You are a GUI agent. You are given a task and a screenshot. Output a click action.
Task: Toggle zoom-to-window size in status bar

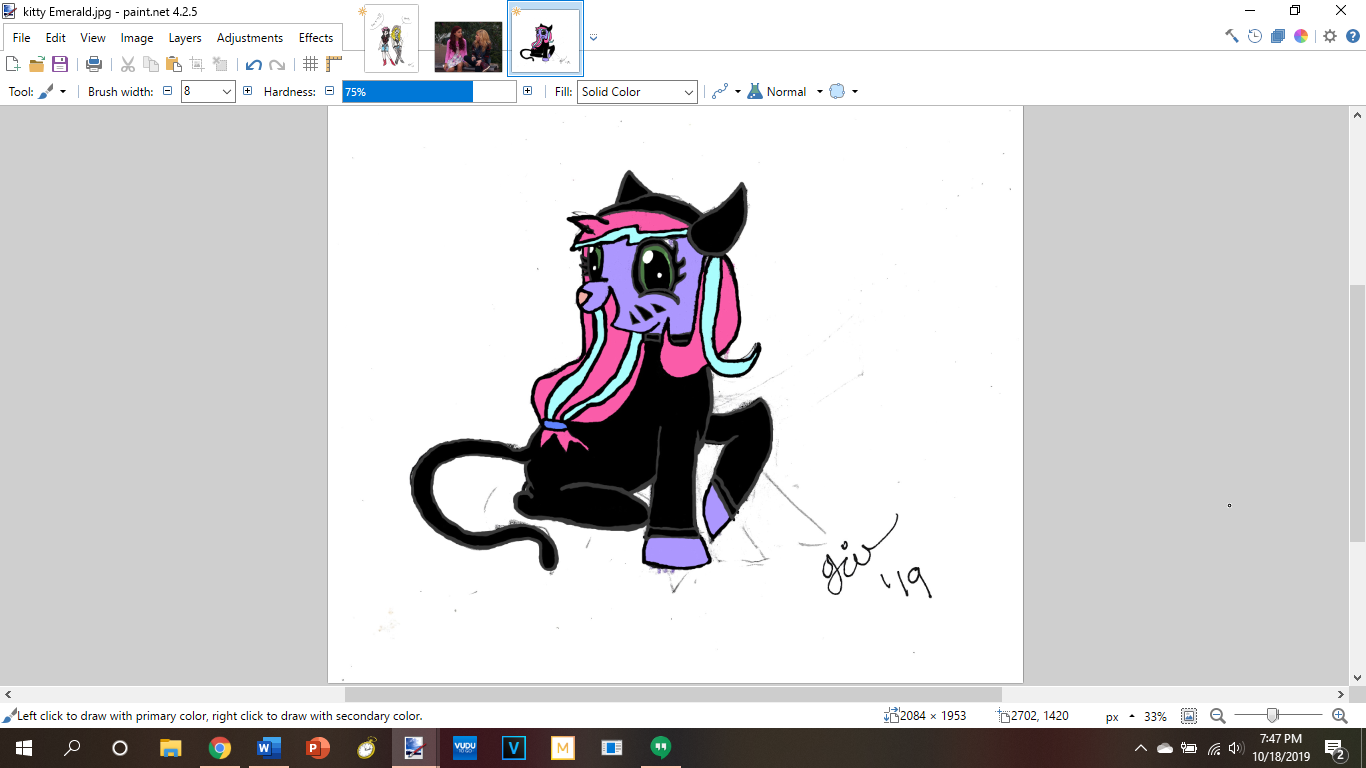(1189, 716)
